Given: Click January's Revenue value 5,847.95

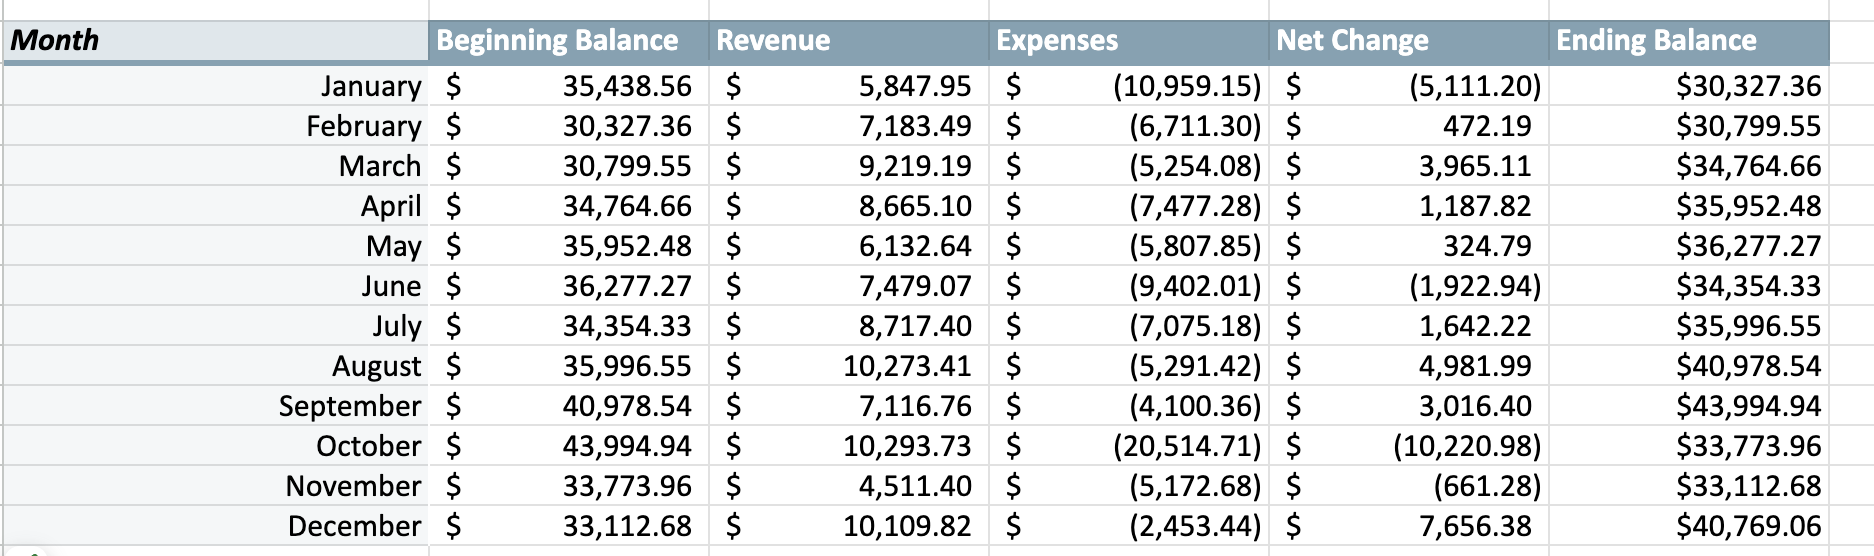Looking at the screenshot, I should [x=914, y=87].
